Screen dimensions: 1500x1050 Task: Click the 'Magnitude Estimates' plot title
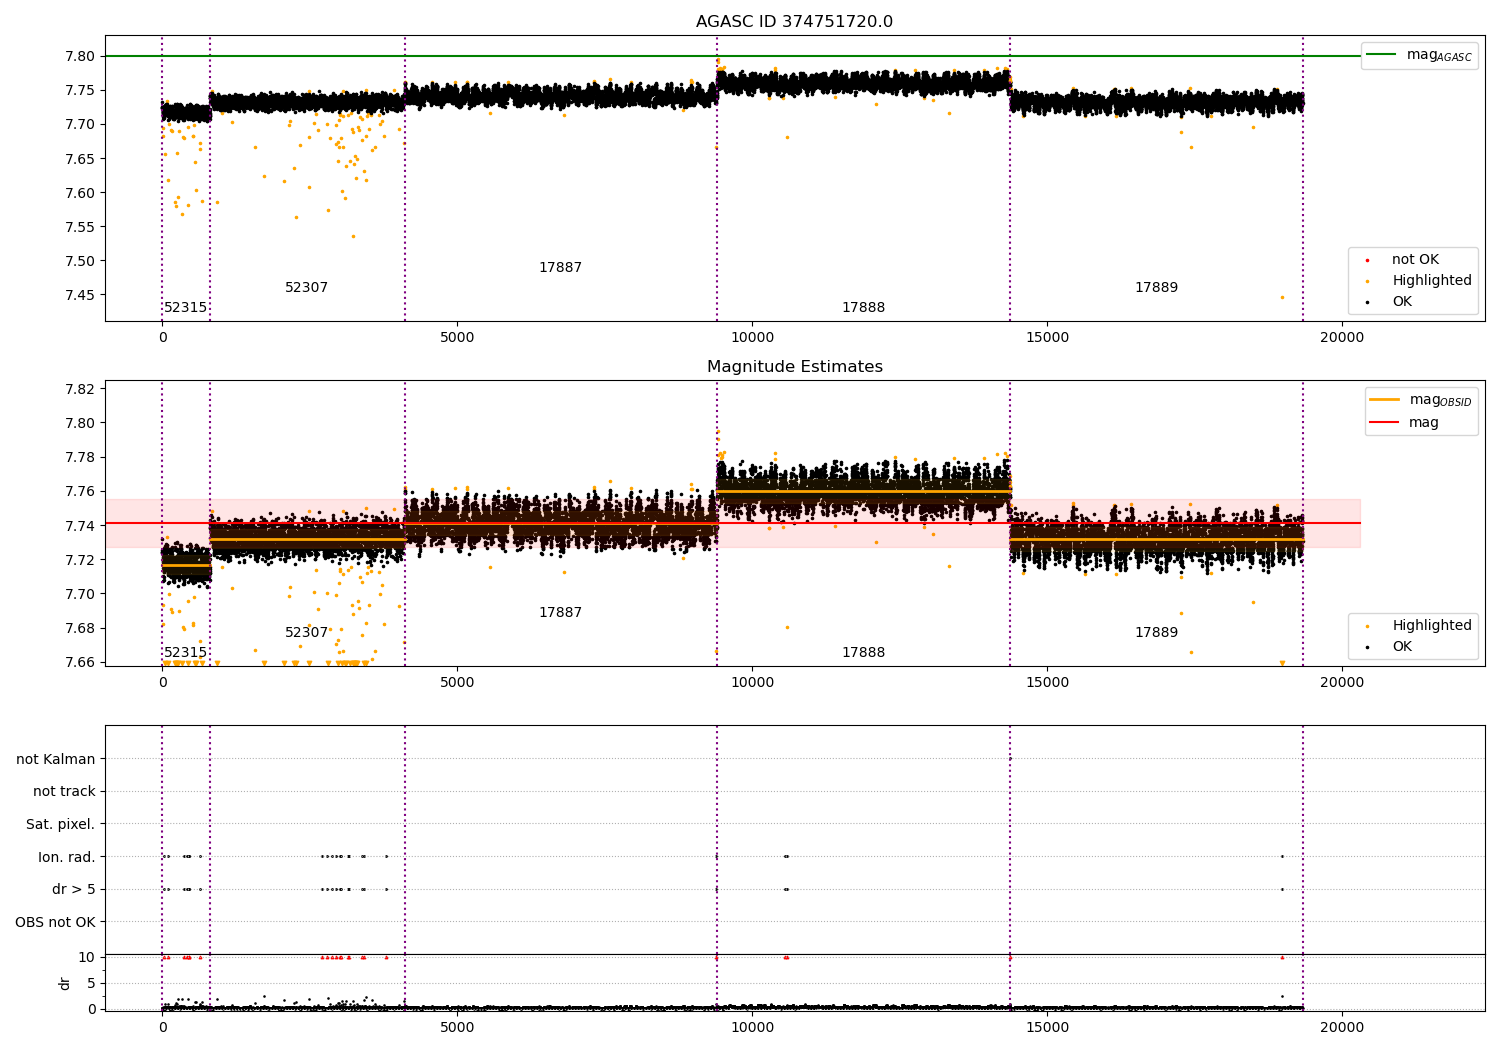point(794,367)
